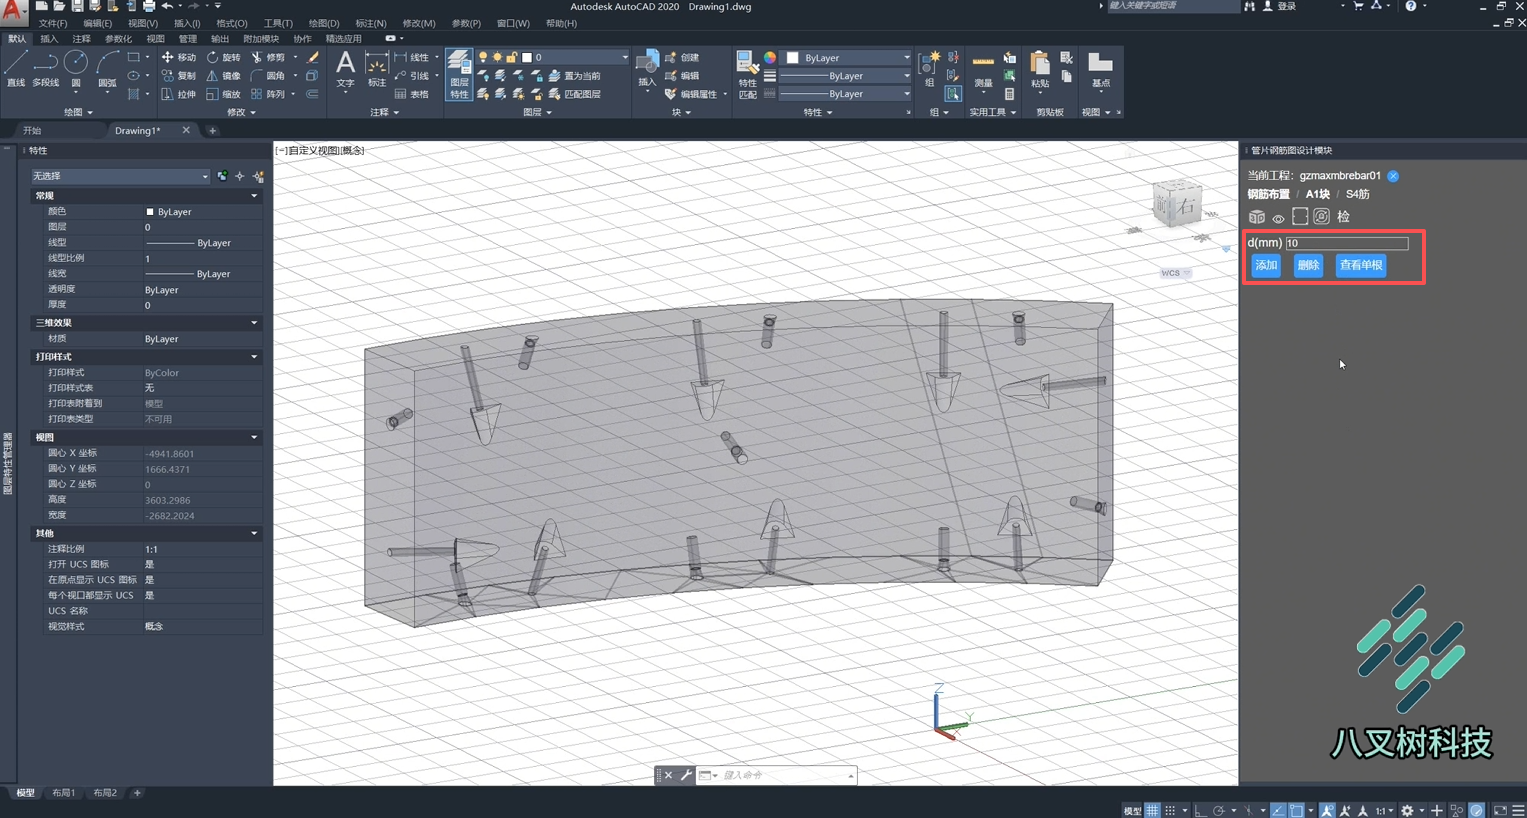
Task: Click the 修剪 (Trim) tool
Action: 268,57
